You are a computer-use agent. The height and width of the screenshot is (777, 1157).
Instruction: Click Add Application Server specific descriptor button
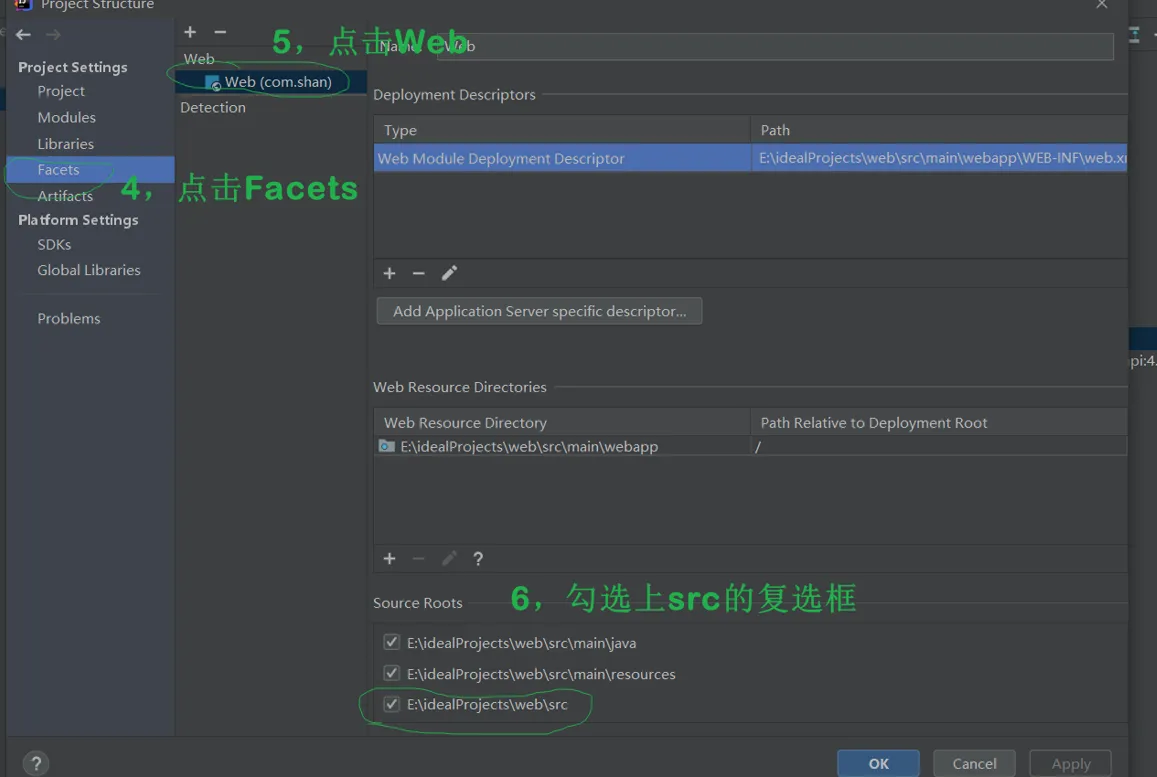pos(539,311)
